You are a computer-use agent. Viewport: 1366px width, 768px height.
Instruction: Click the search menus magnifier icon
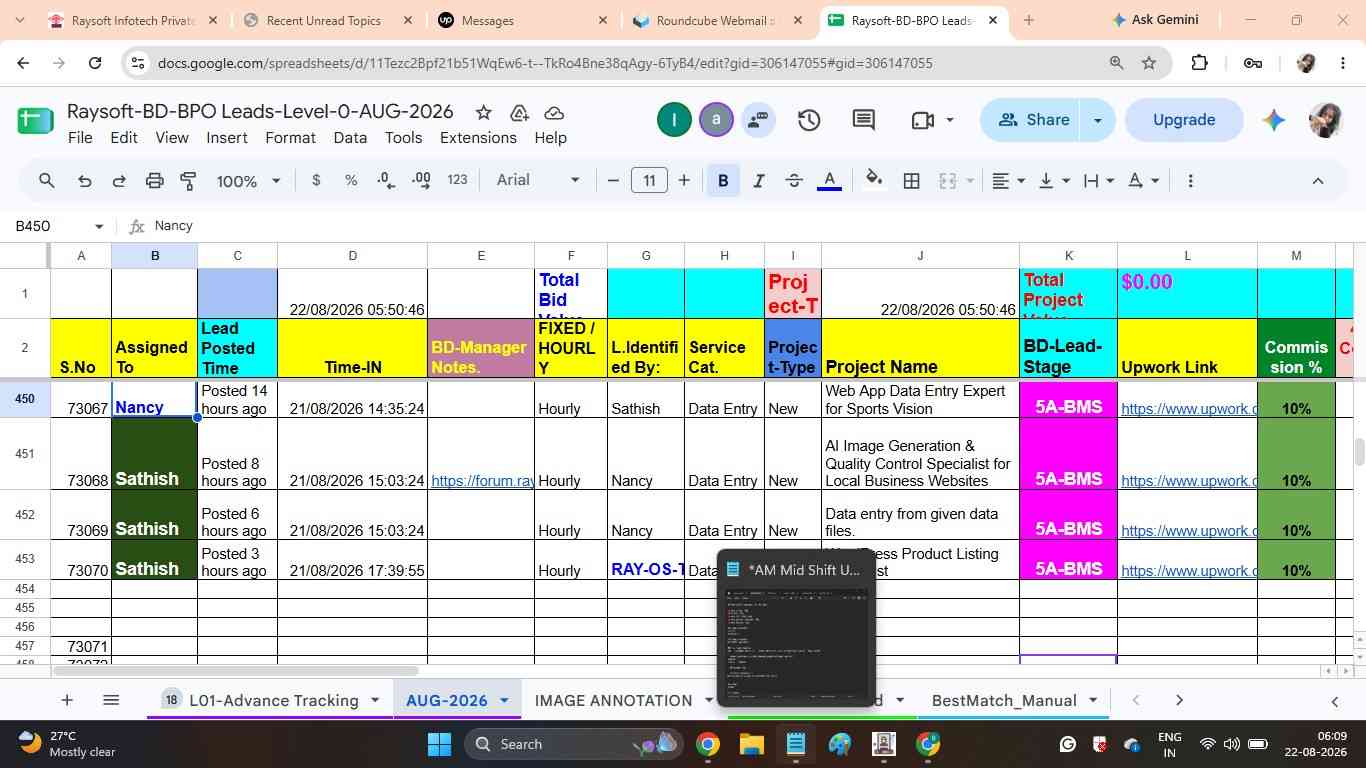pyautogui.click(x=46, y=181)
